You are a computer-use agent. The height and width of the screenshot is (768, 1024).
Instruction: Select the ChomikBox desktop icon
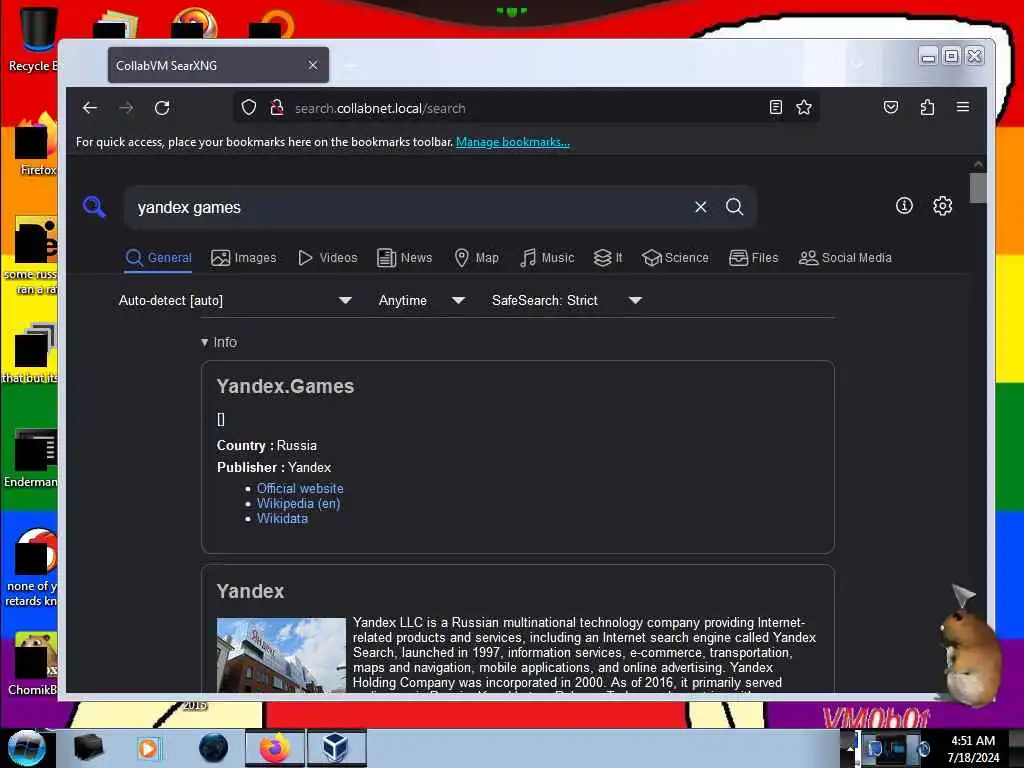(x=34, y=663)
